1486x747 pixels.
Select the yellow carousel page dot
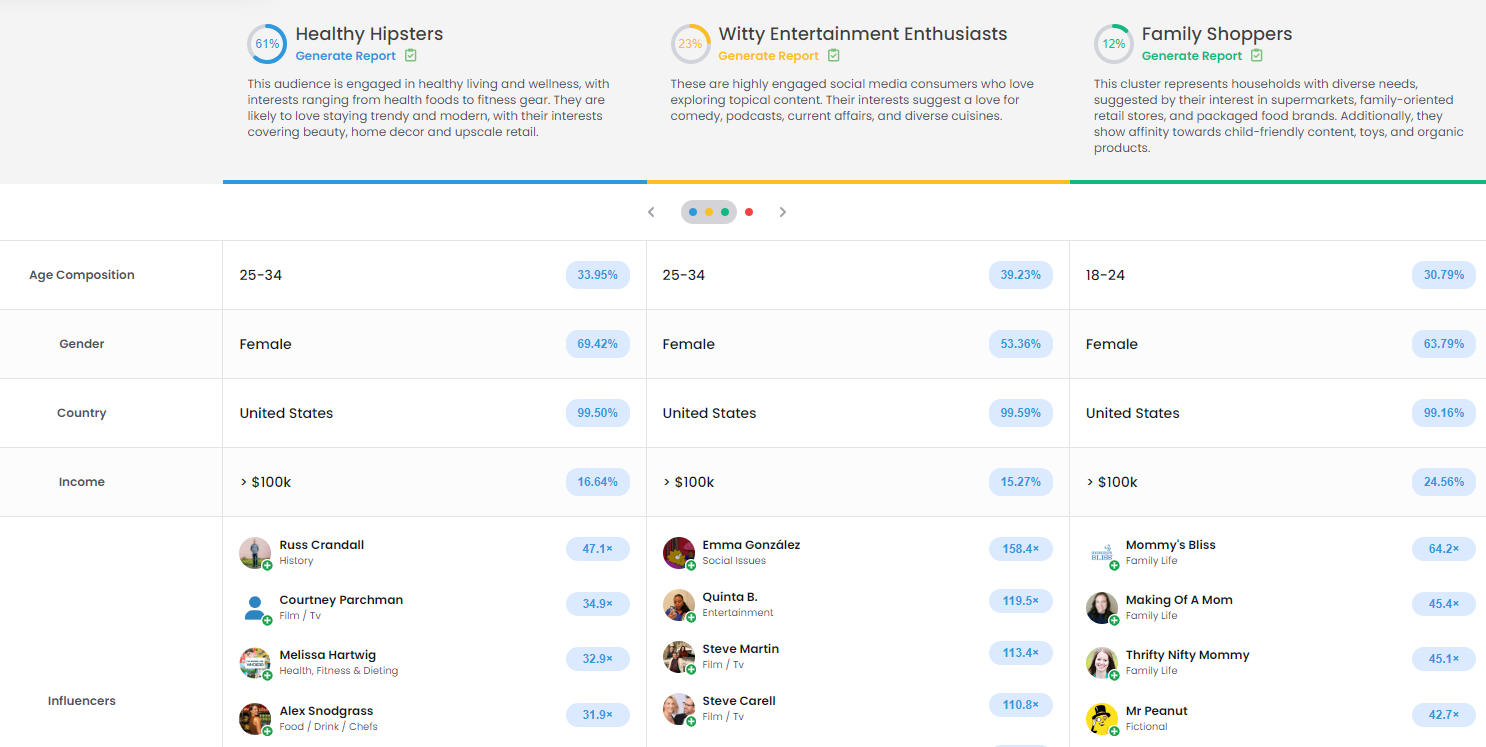709,212
